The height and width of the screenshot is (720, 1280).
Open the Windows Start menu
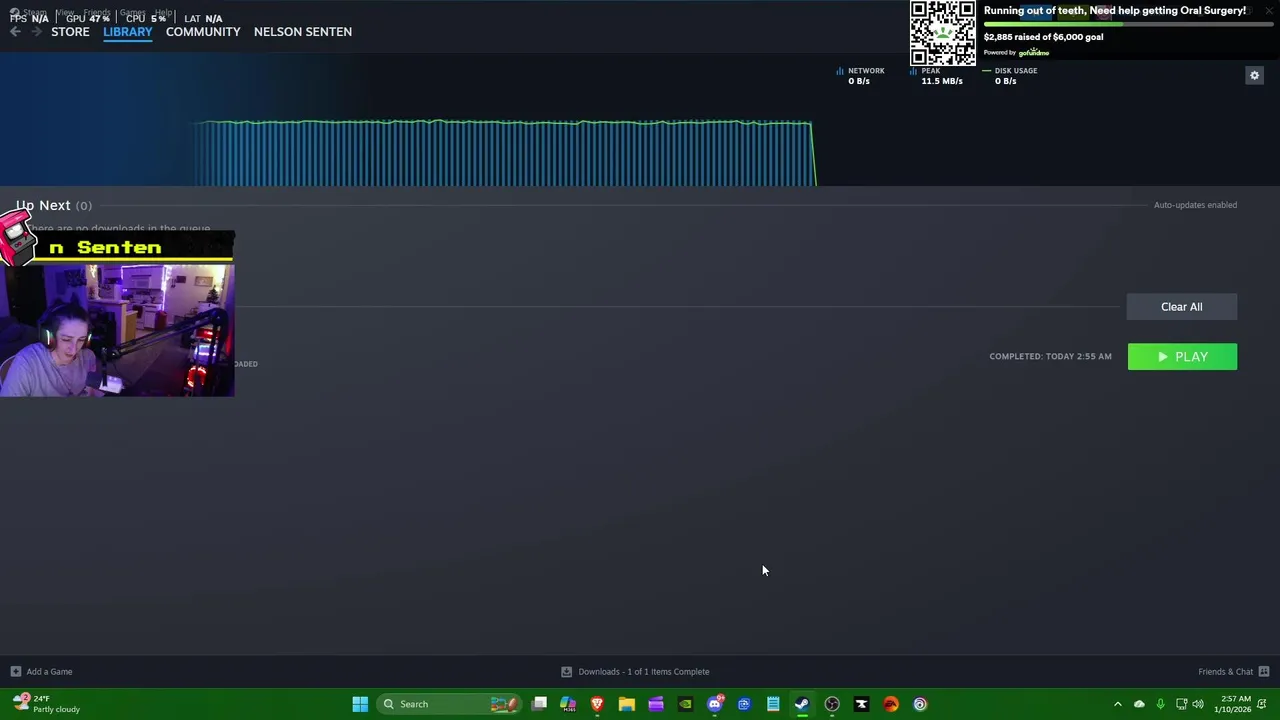pos(360,704)
